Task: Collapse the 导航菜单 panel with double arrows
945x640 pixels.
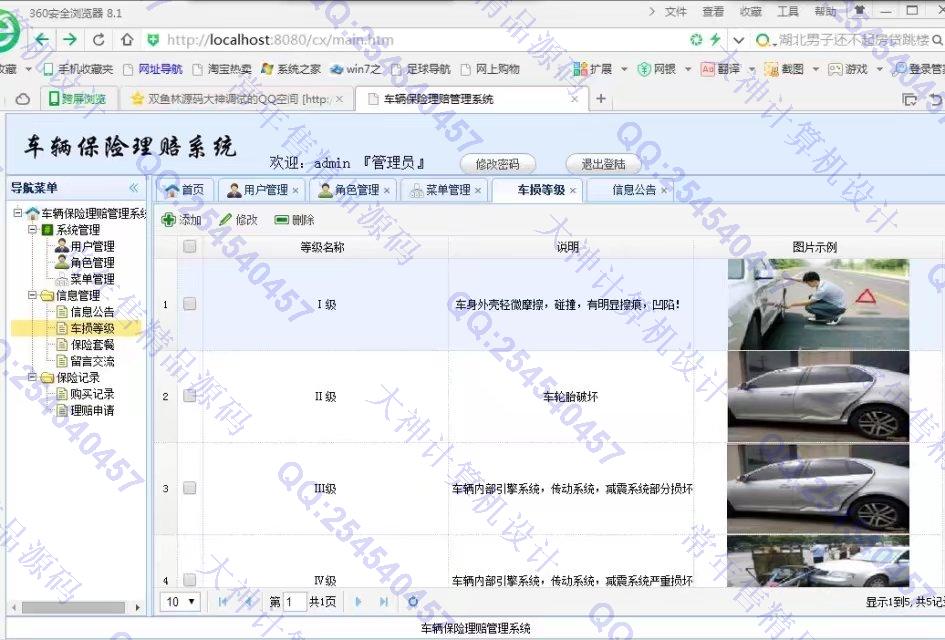Action: click(x=134, y=187)
